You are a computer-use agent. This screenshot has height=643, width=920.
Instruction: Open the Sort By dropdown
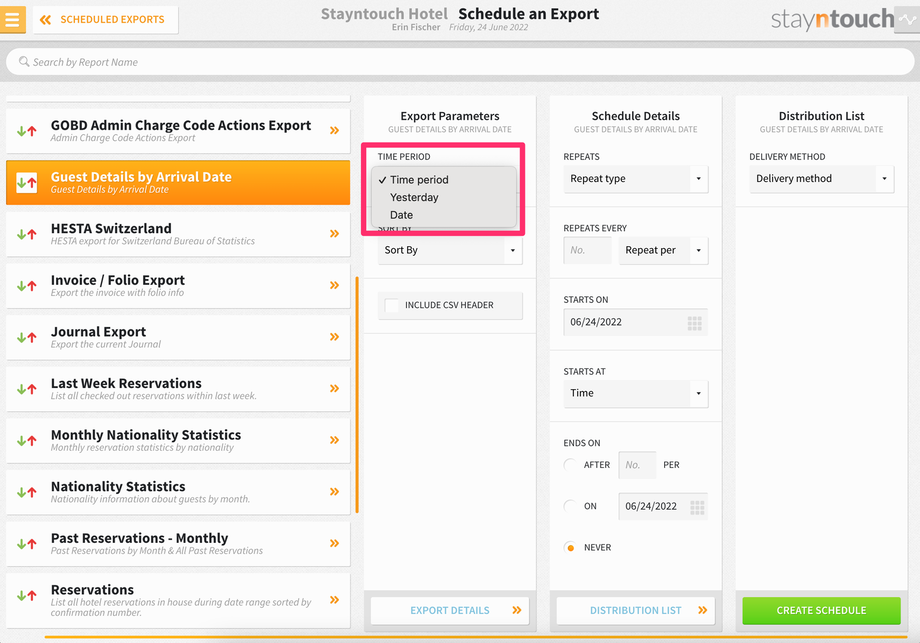click(x=450, y=251)
